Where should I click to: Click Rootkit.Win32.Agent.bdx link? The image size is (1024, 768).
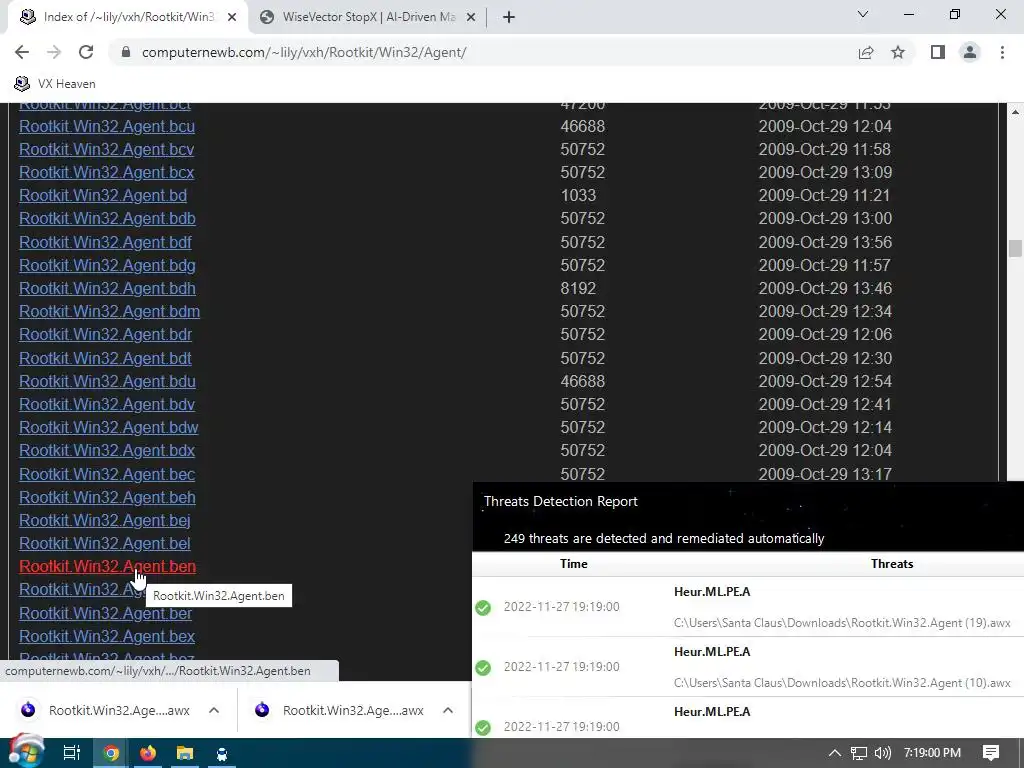click(107, 451)
